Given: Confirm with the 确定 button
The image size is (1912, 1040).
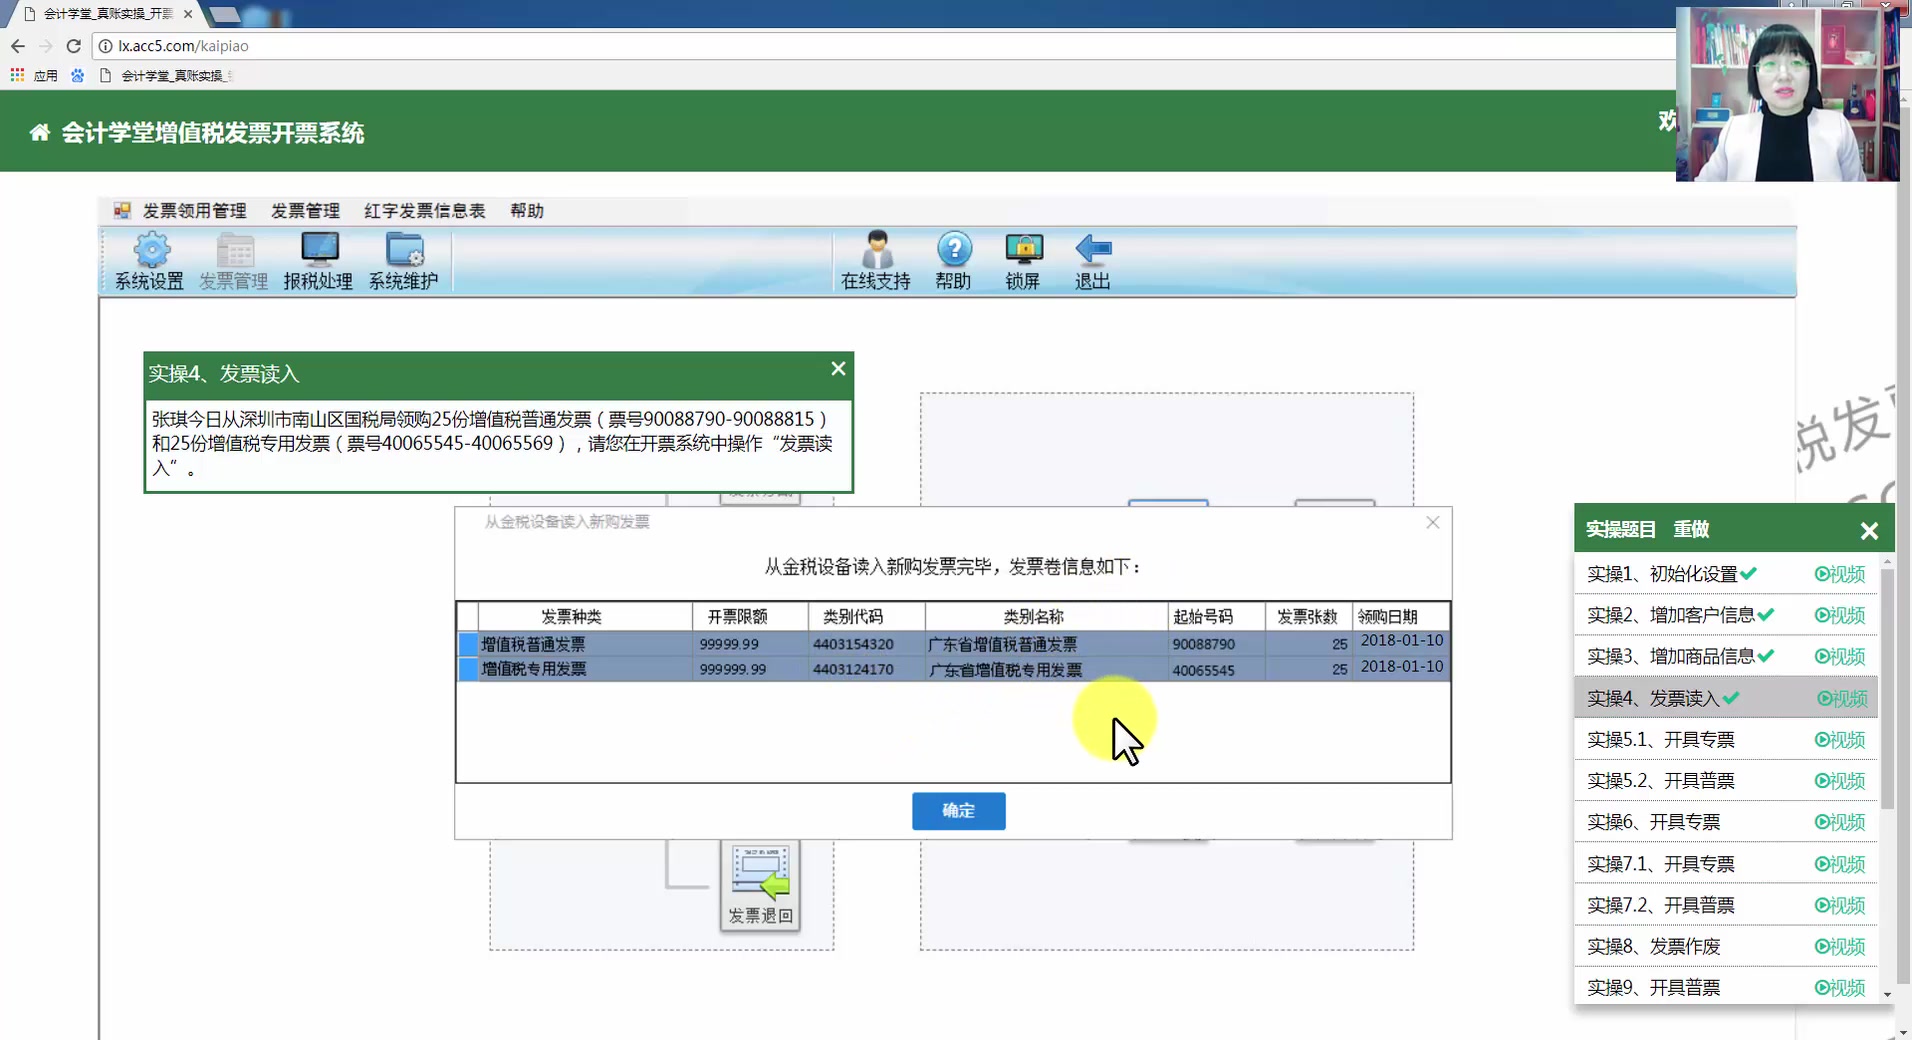Looking at the screenshot, I should coord(957,811).
